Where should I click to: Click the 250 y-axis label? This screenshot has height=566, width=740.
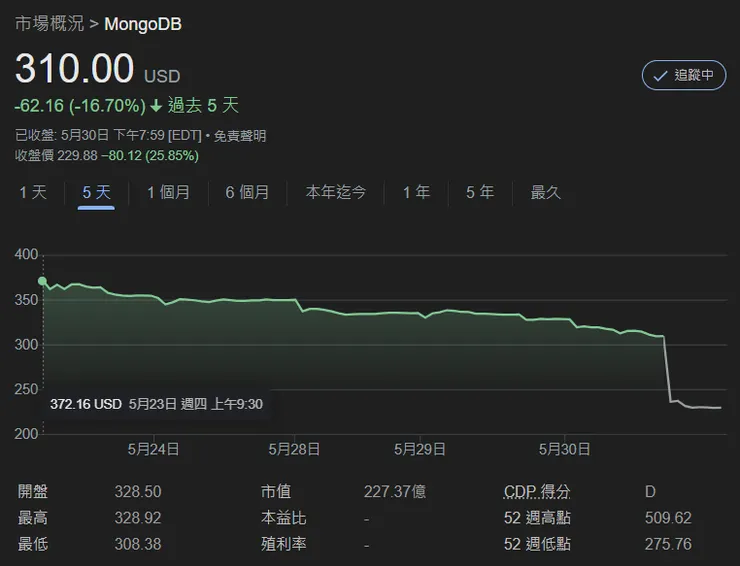click(x=26, y=389)
